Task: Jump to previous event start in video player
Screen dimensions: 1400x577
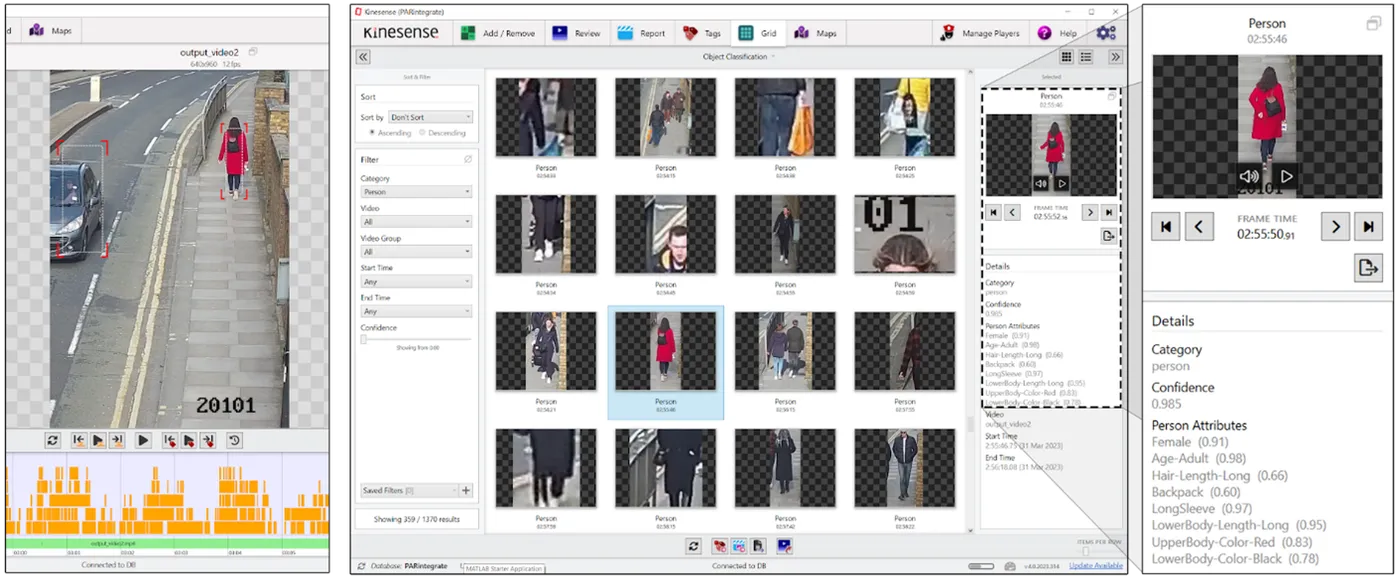Action: (79, 440)
